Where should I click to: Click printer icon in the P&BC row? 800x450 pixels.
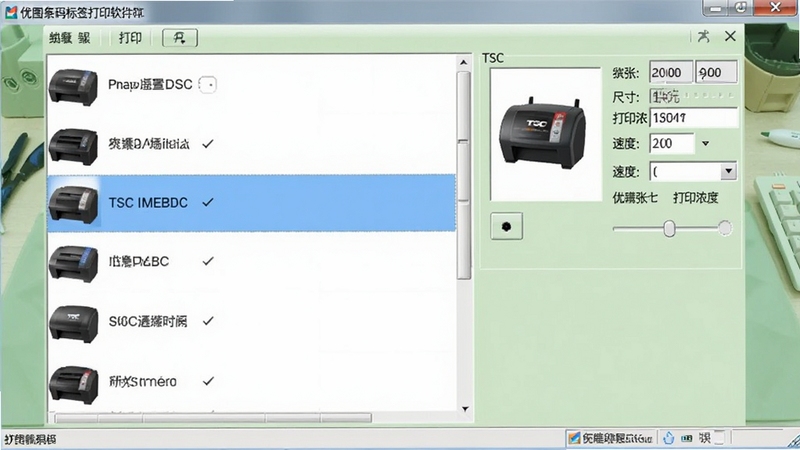coord(73,264)
